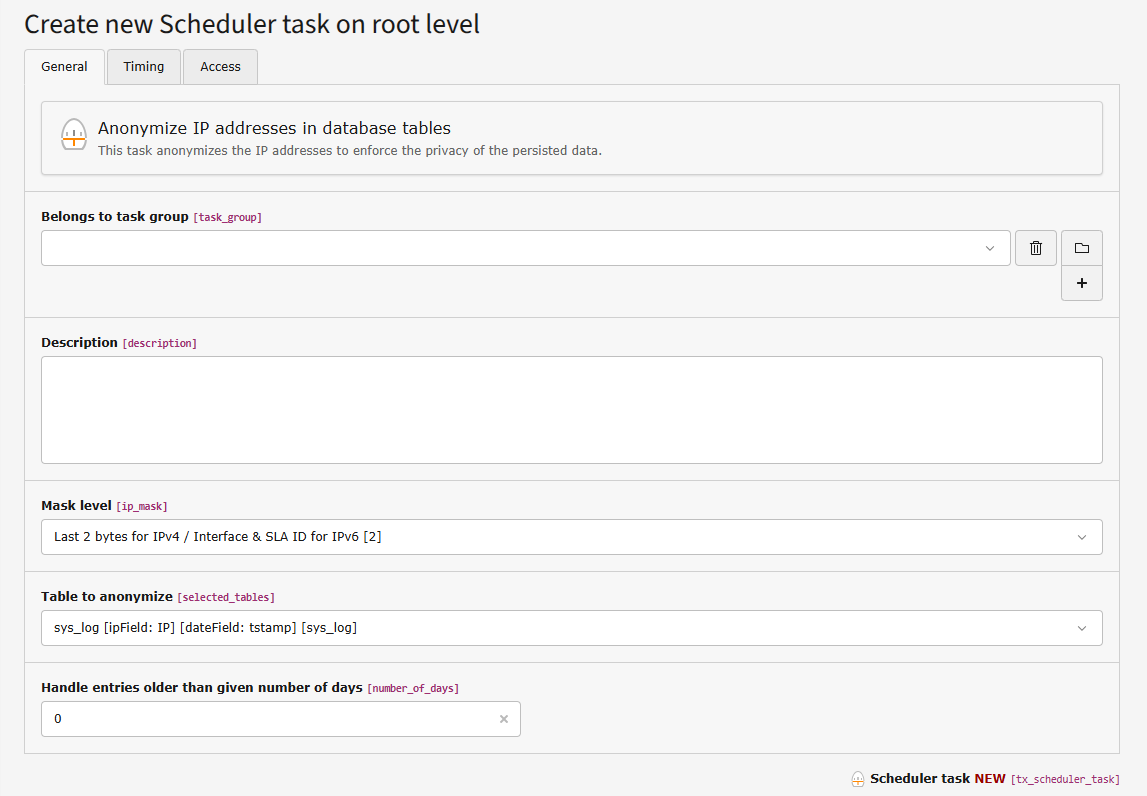Create a new task group via plus icon

pos(1082,283)
